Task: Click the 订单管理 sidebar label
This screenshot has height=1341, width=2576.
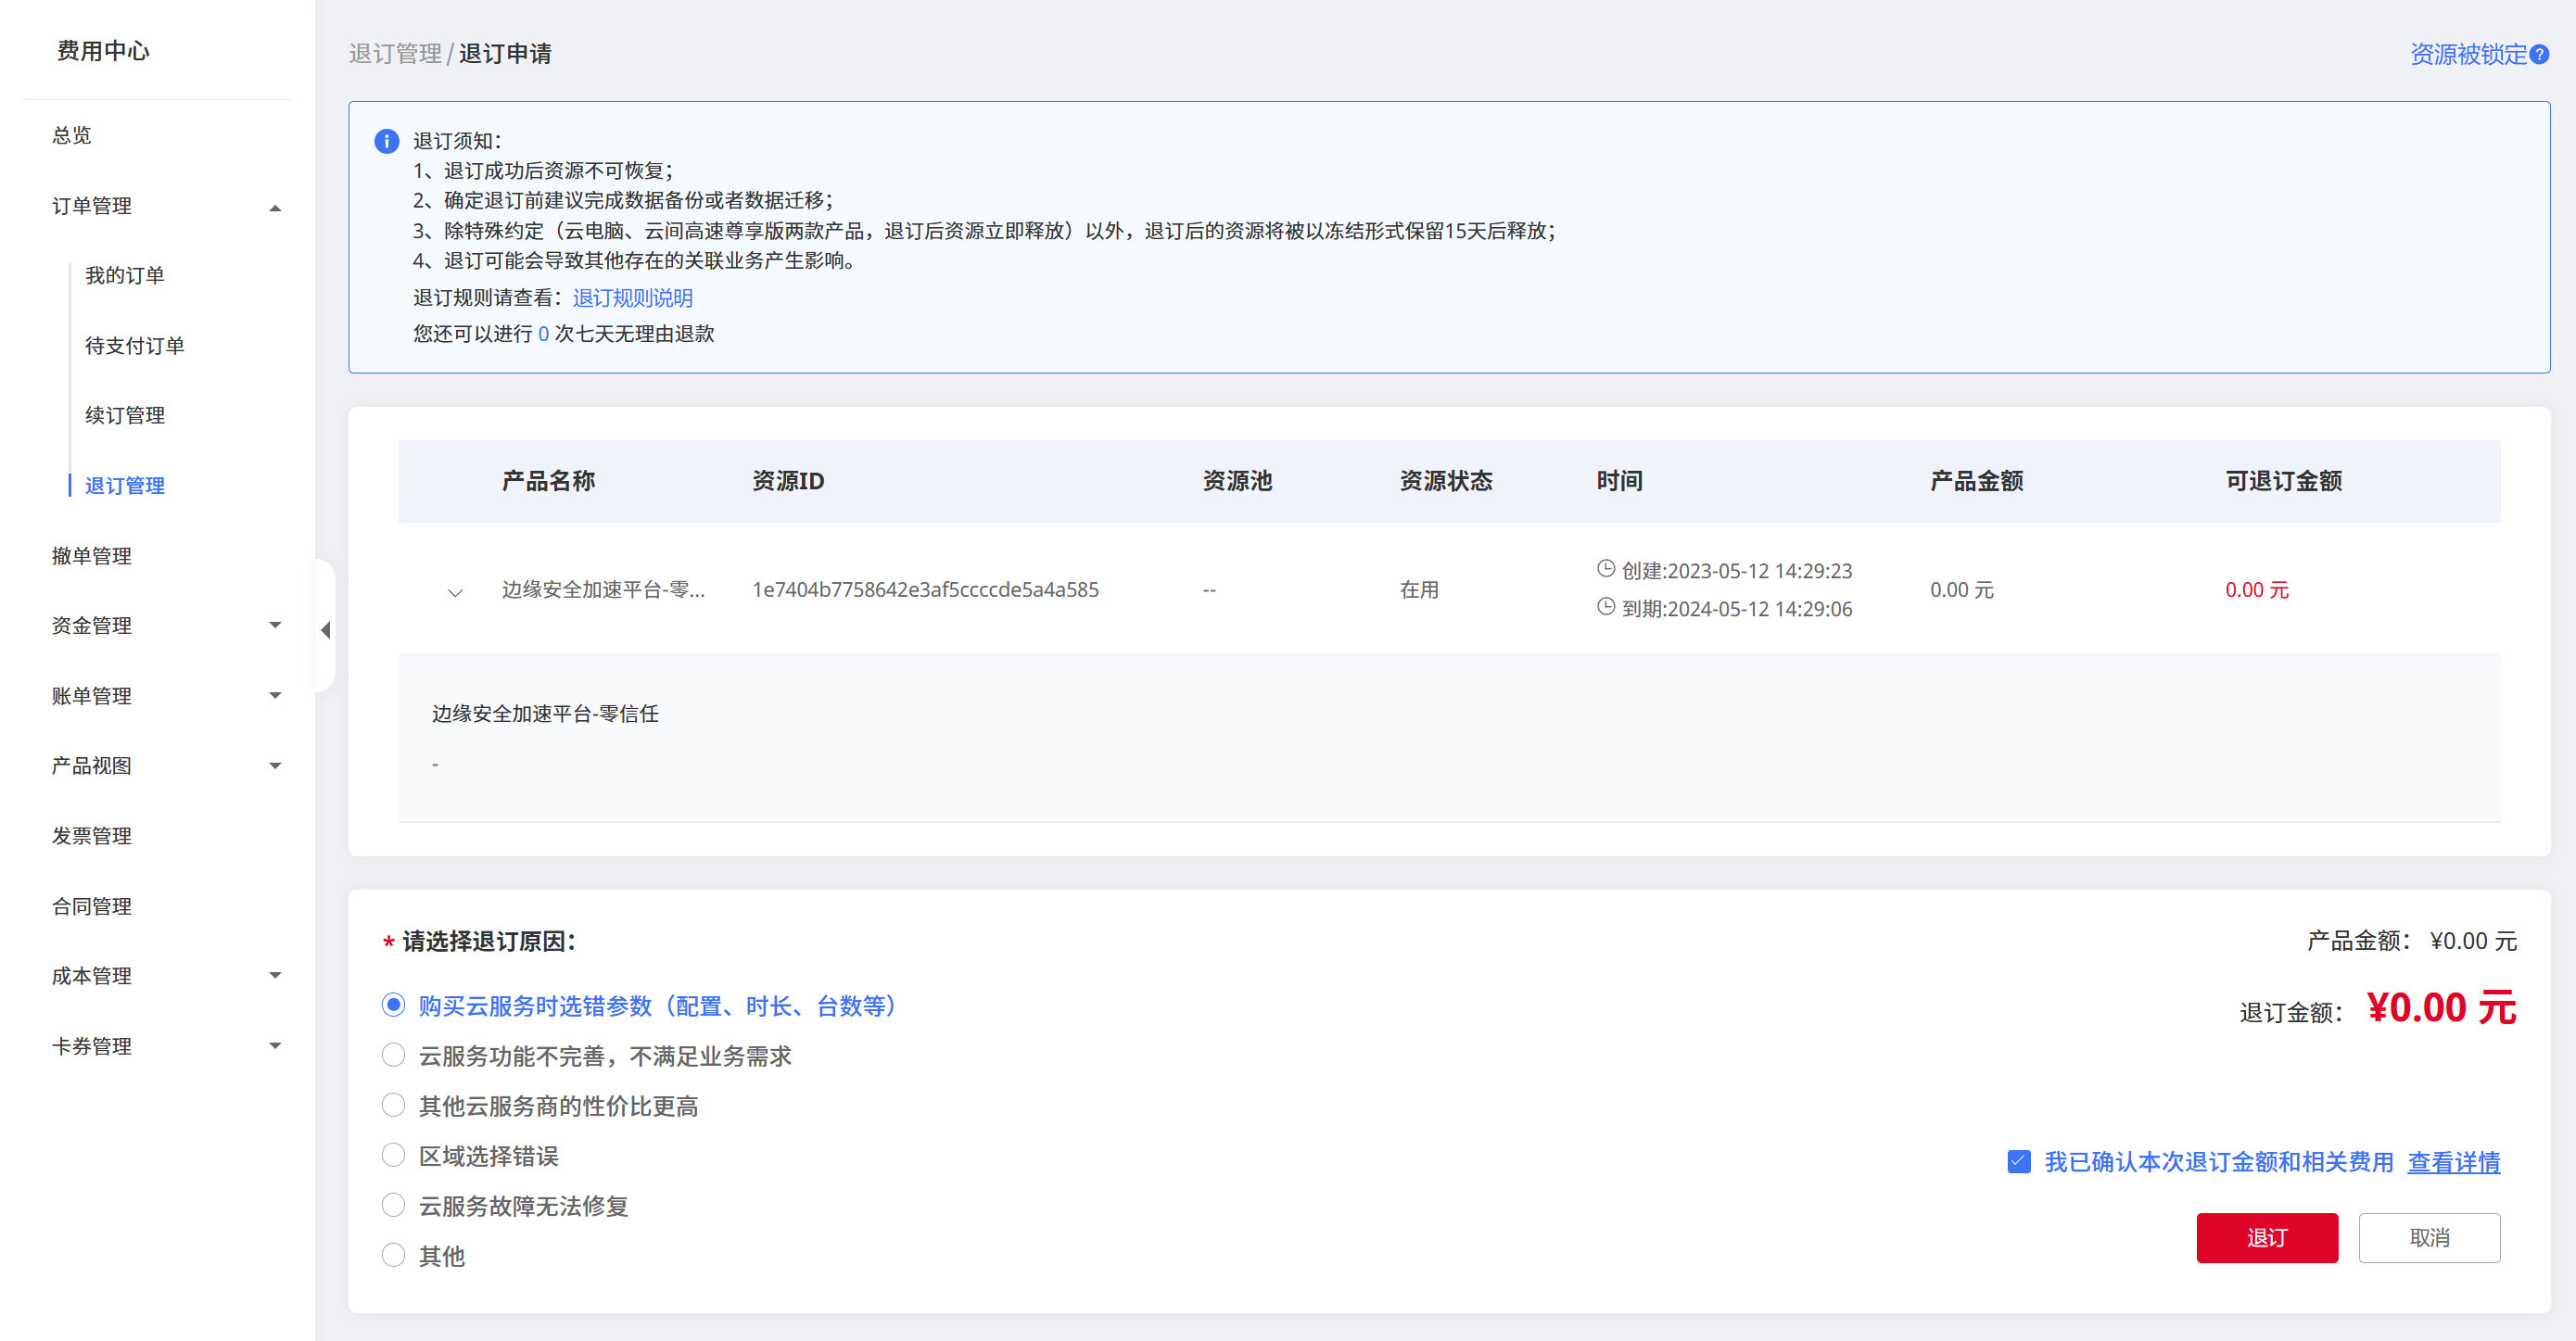Action: tap(91, 205)
